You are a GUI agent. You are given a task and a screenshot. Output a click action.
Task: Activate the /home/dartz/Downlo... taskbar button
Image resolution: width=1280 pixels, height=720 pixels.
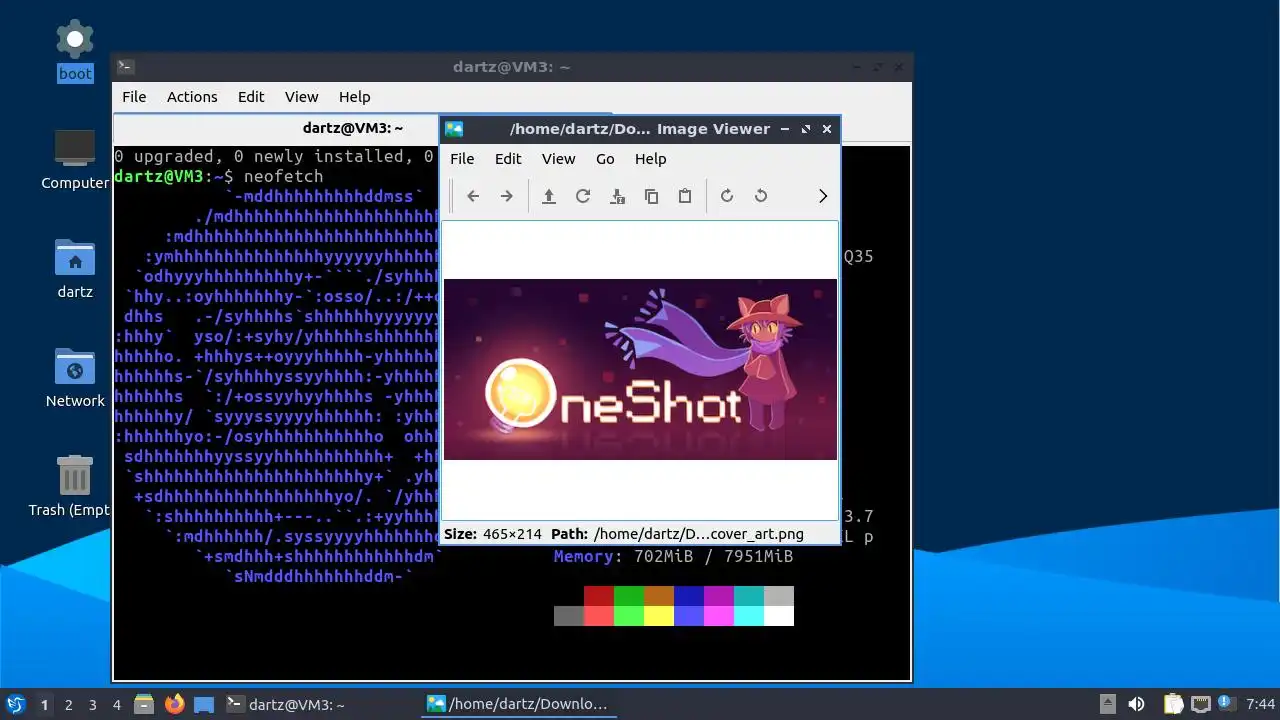click(x=518, y=704)
